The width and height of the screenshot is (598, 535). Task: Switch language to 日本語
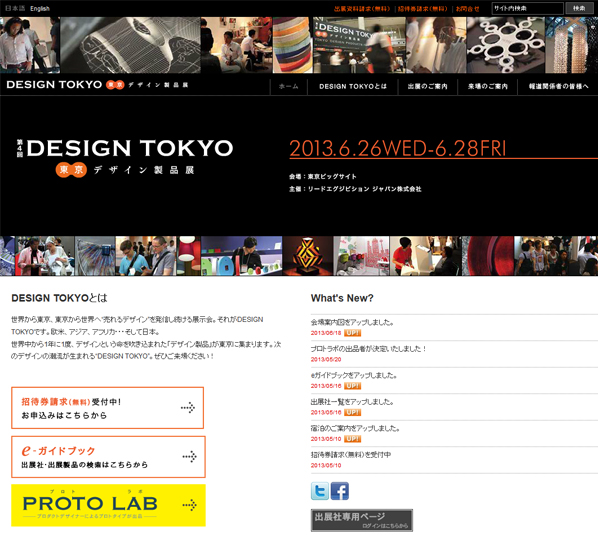coord(15,8)
